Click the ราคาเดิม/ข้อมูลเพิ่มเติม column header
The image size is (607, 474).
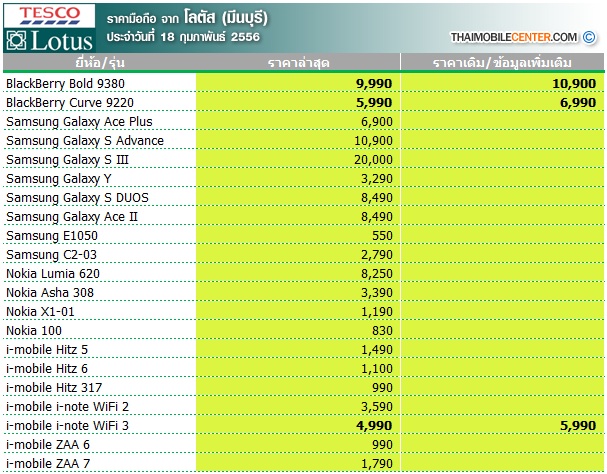(x=502, y=62)
